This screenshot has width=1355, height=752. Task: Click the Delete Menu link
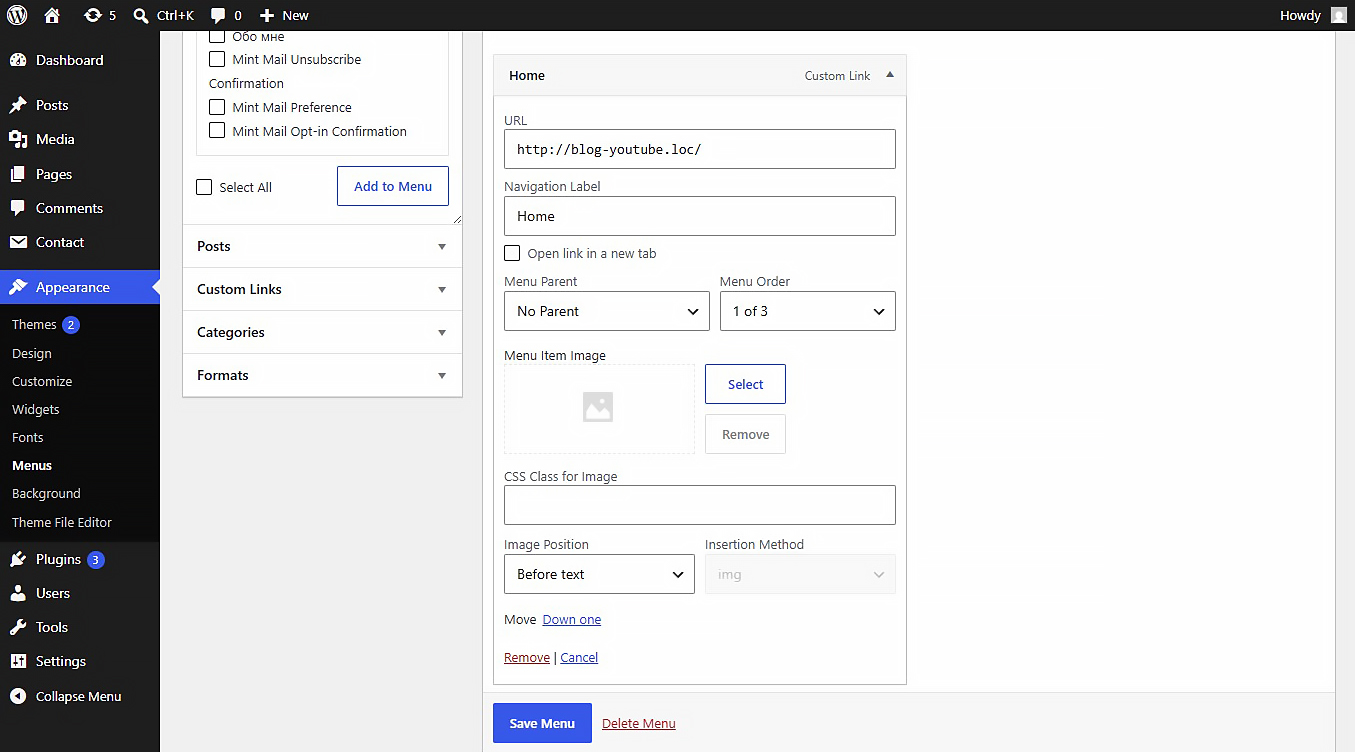639,723
